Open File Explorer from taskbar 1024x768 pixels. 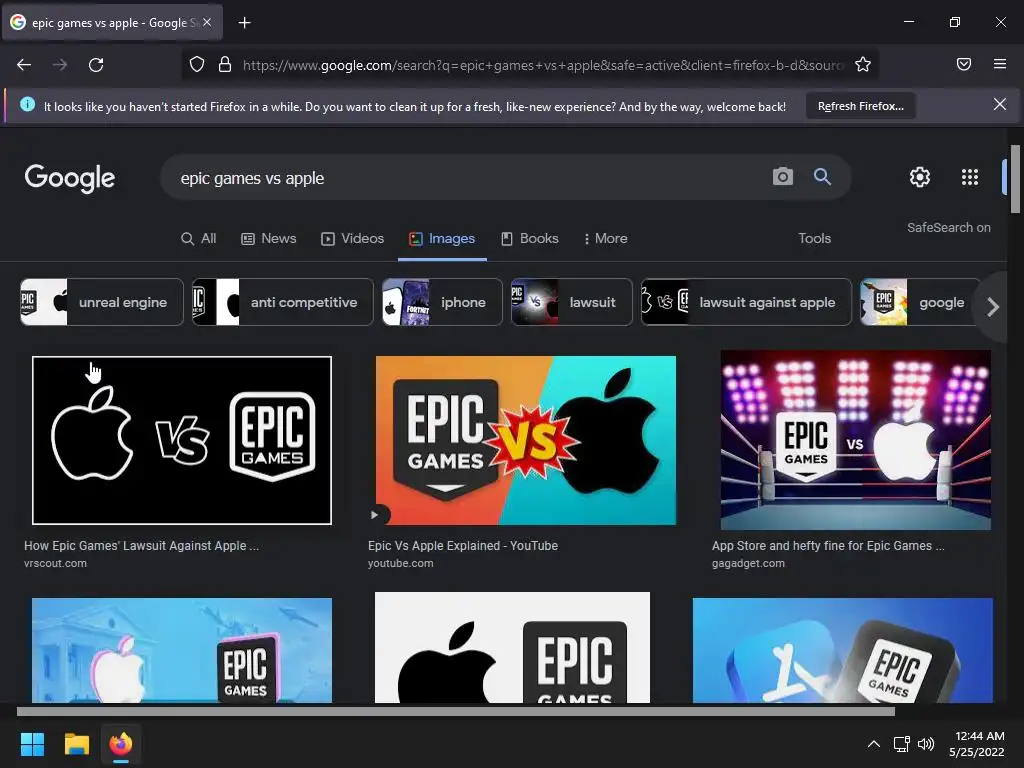[x=76, y=744]
